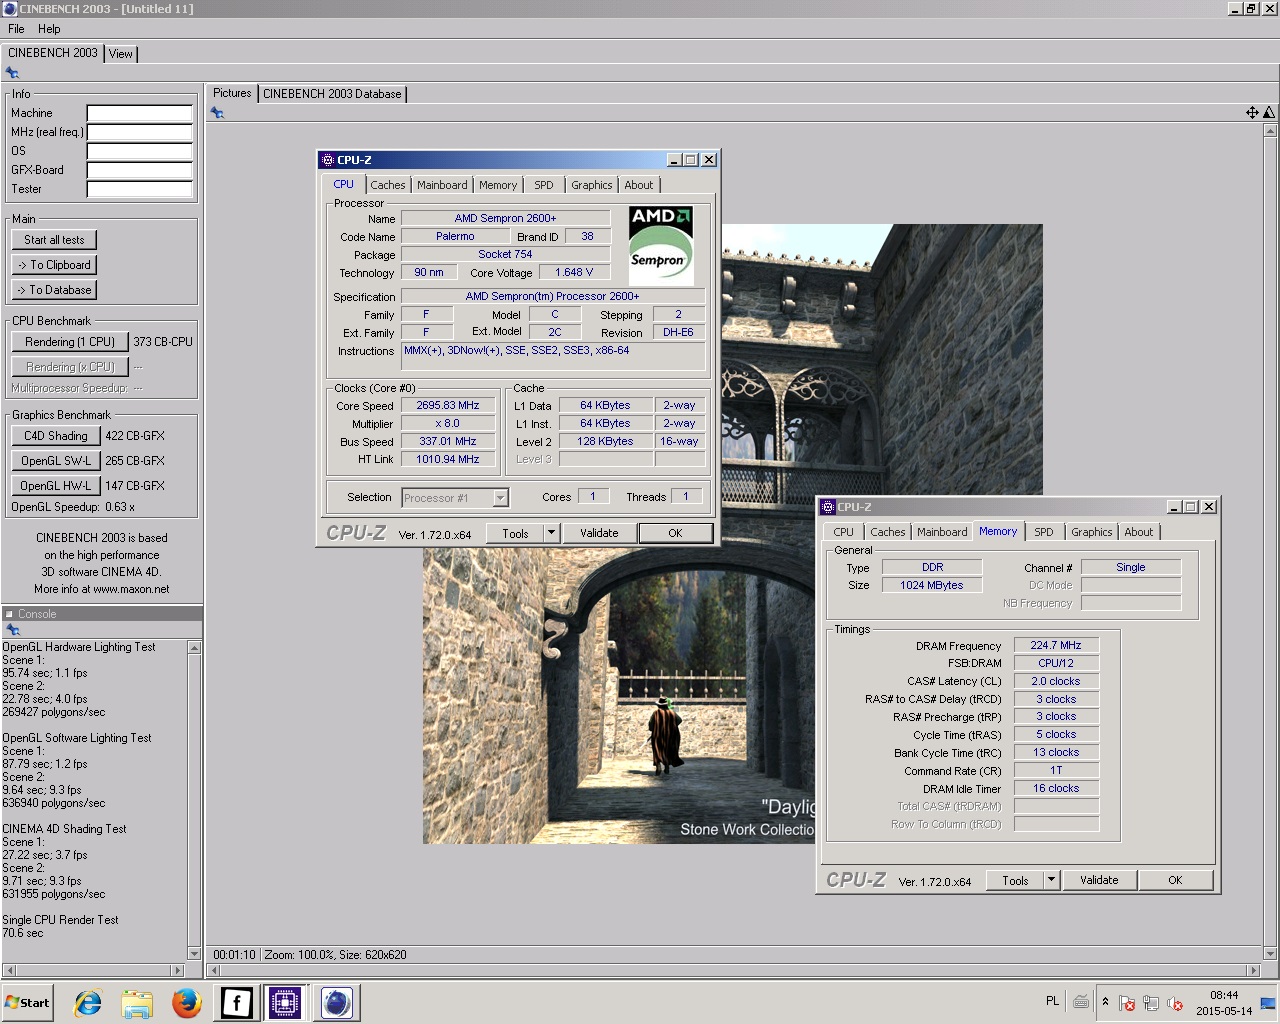The width and height of the screenshot is (1280, 1024).
Task: Run Rendering (1 CPU) benchmark
Action: click(70, 342)
